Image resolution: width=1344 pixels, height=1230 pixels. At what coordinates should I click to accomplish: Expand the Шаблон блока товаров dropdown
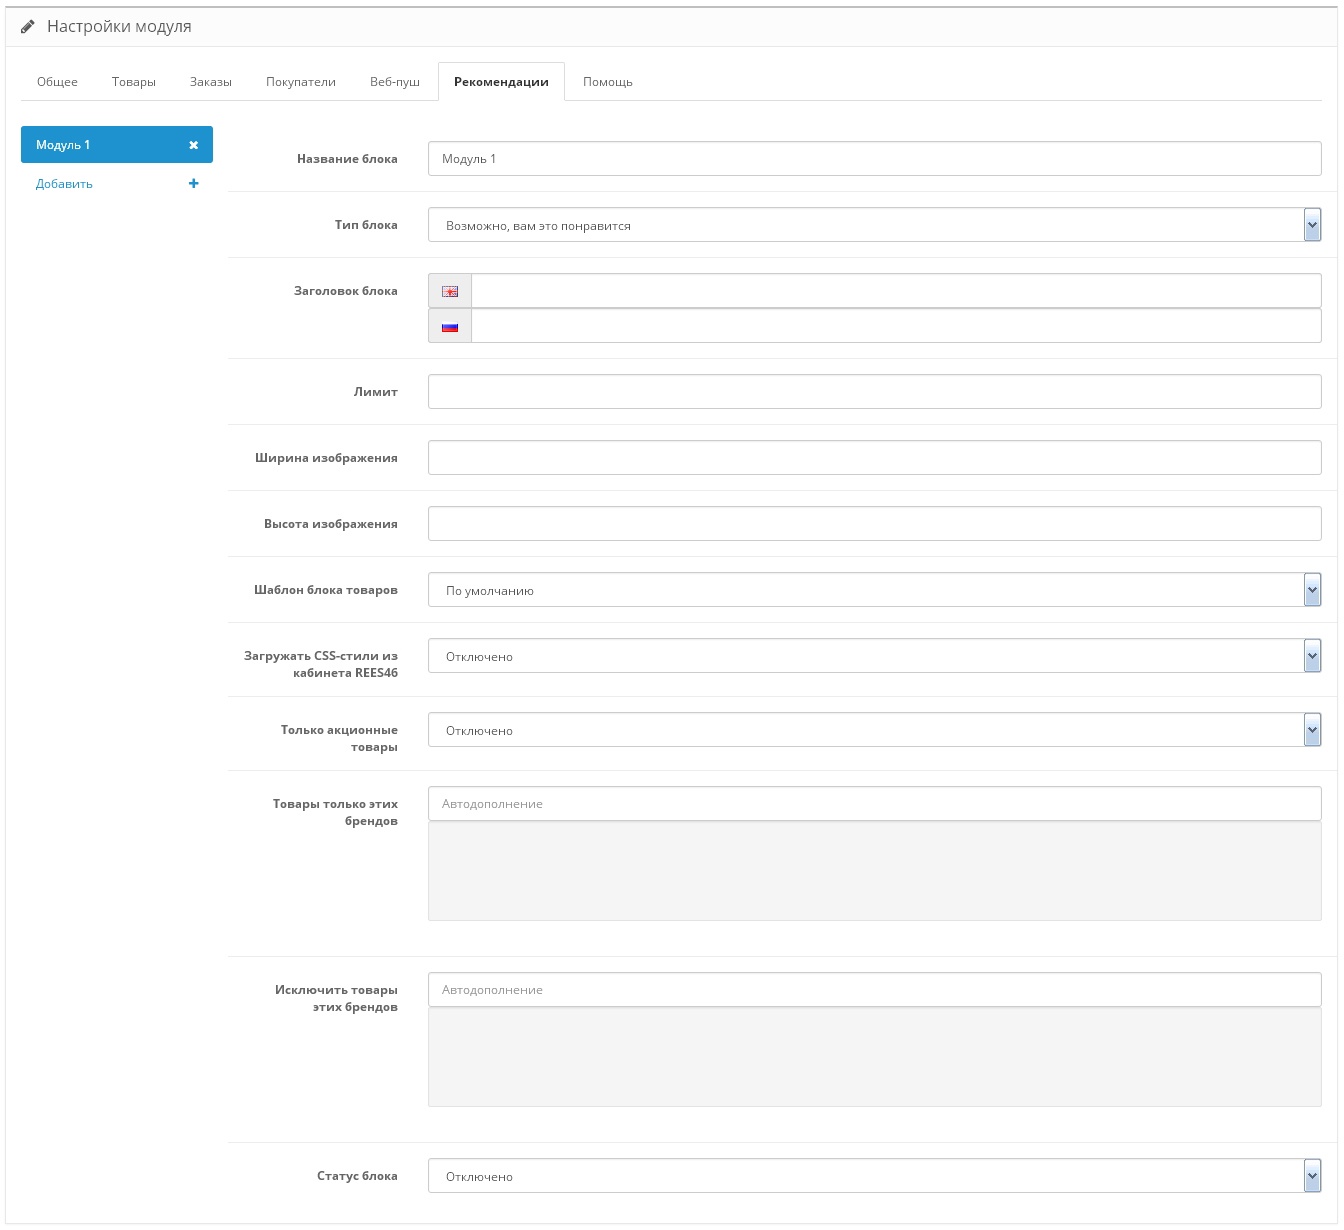tap(874, 590)
